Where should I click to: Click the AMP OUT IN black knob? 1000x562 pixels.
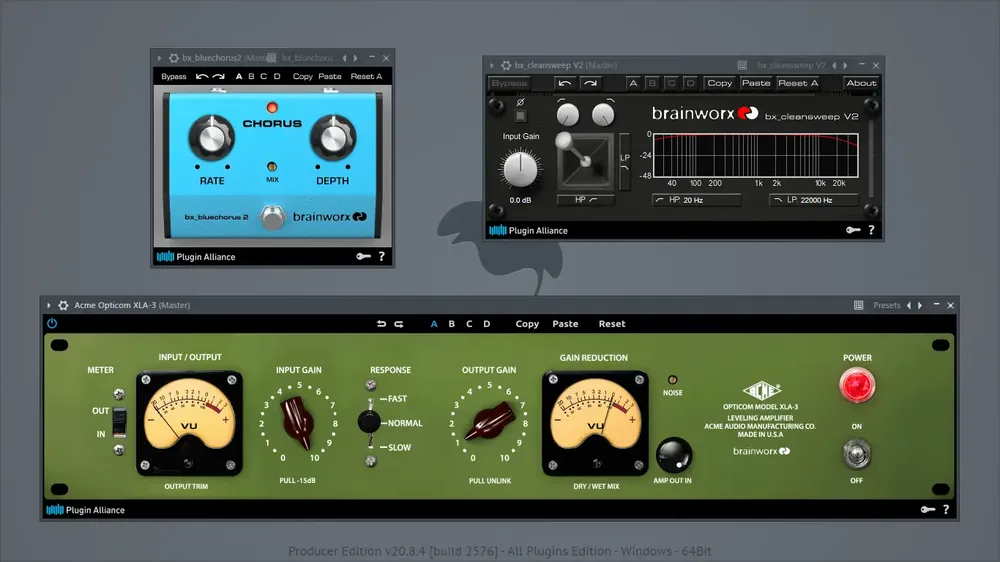[x=673, y=455]
